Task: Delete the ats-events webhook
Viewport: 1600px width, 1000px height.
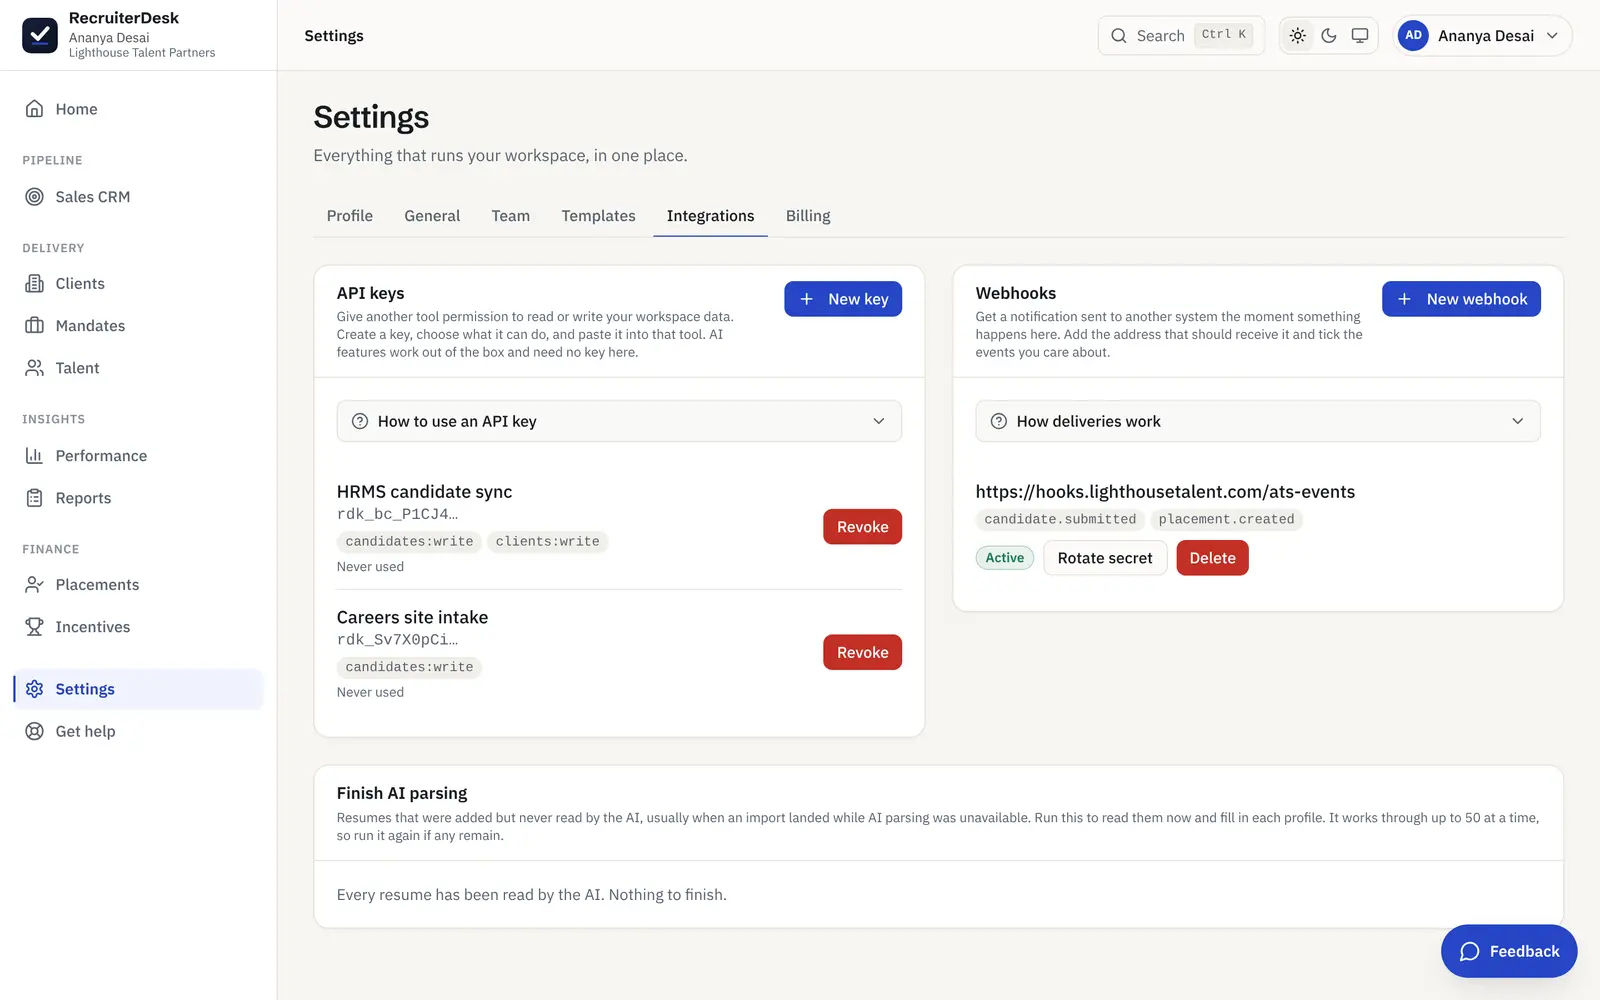Action: coord(1212,558)
